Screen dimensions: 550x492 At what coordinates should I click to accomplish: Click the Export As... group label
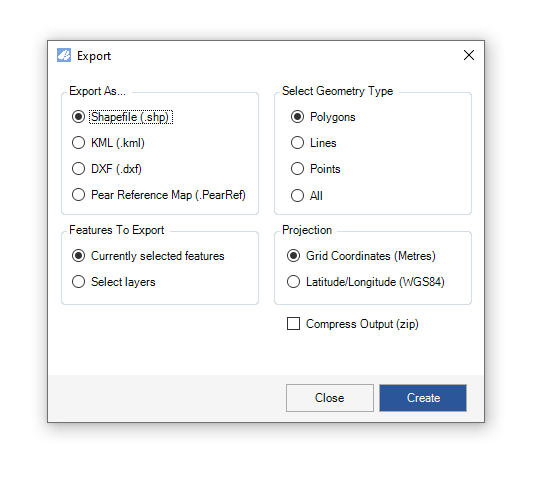click(97, 91)
